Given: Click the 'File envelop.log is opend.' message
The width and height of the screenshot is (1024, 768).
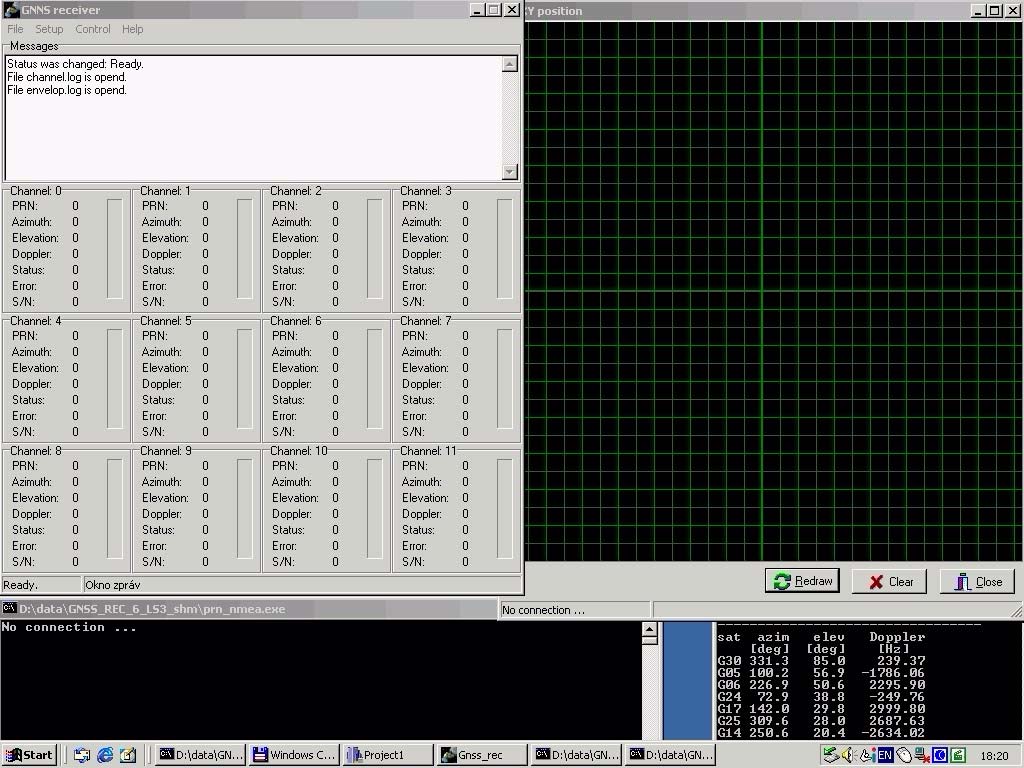Looking at the screenshot, I should click(x=67, y=90).
